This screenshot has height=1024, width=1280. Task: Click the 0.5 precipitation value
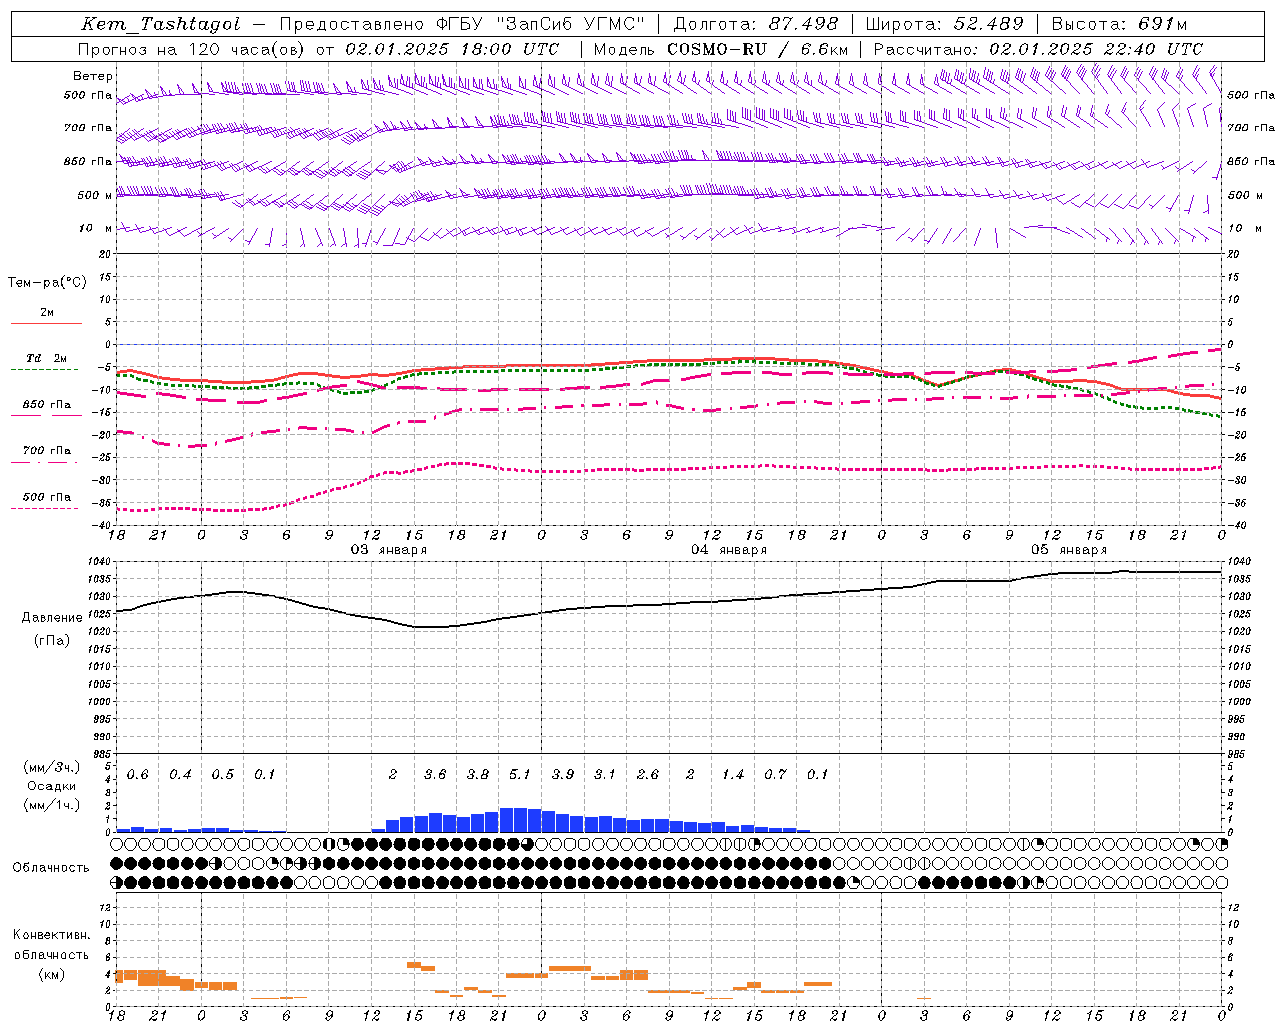tap(222, 774)
